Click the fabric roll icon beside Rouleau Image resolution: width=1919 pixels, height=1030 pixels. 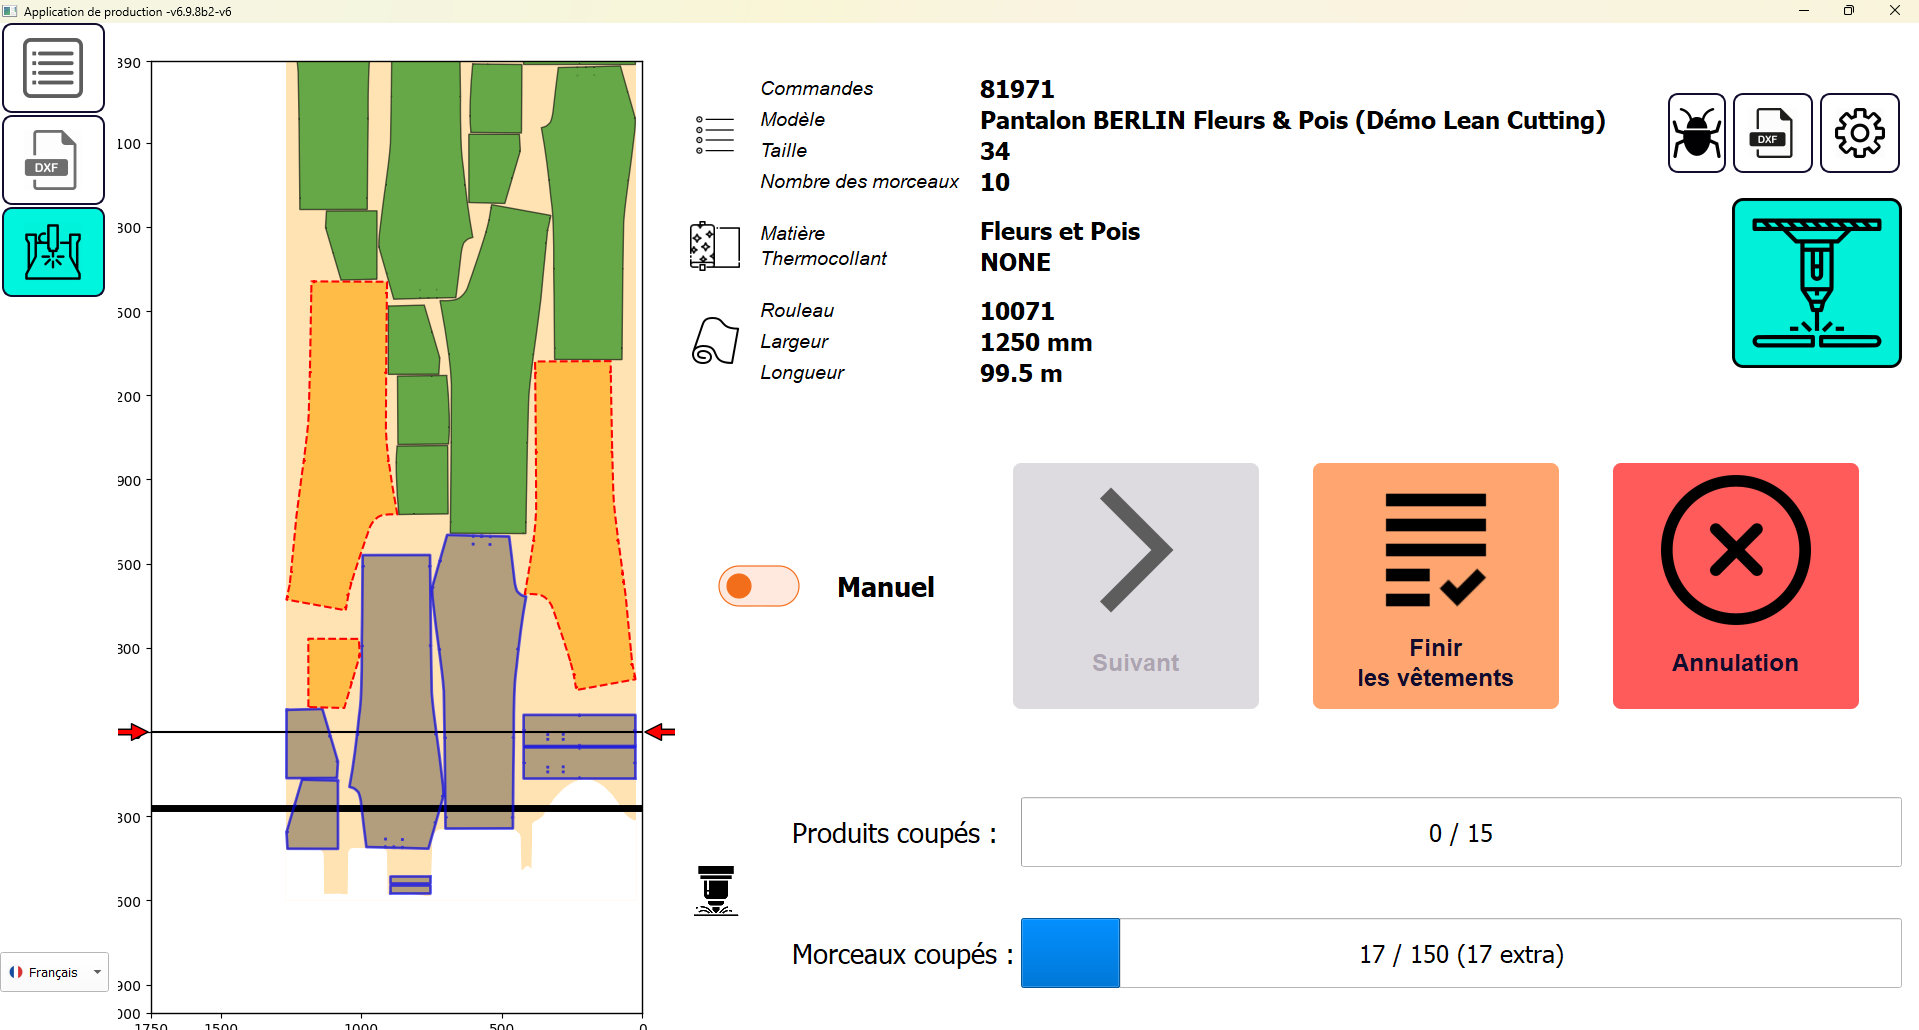coord(715,341)
